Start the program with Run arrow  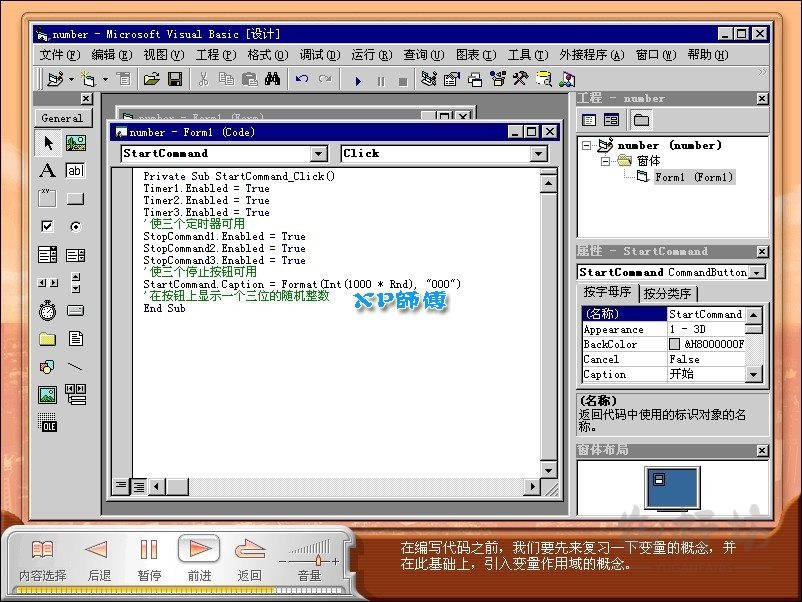tap(358, 81)
